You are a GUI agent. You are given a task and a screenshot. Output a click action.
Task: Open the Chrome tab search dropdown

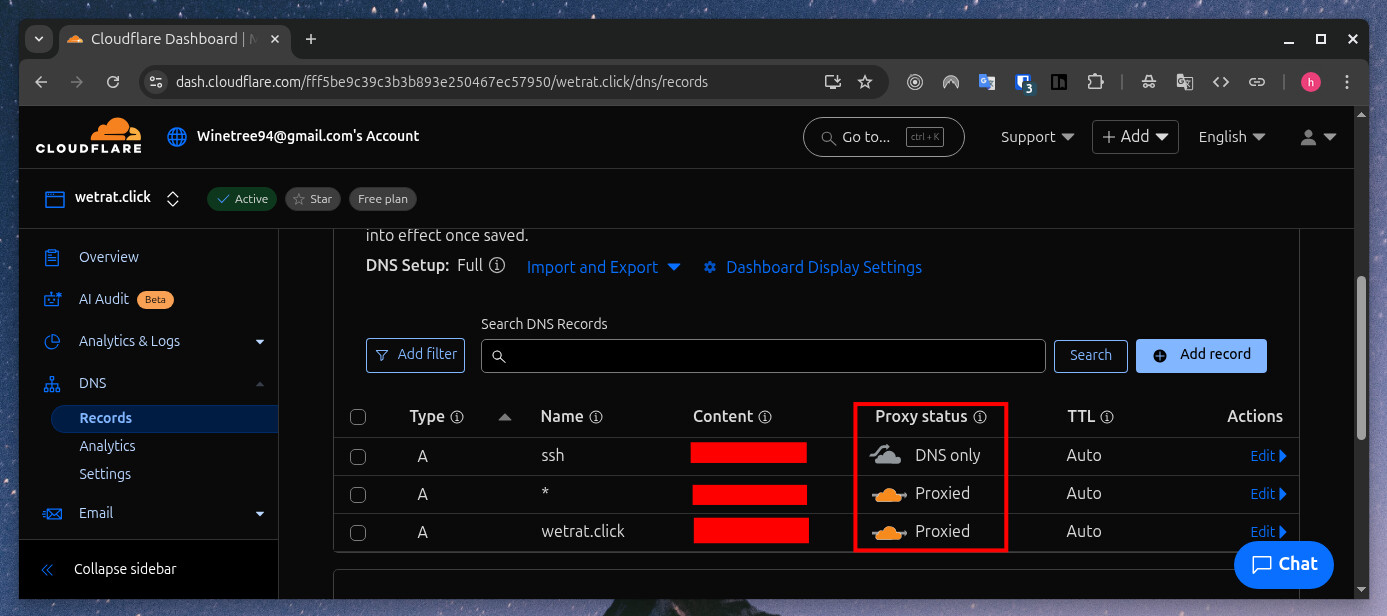(38, 39)
